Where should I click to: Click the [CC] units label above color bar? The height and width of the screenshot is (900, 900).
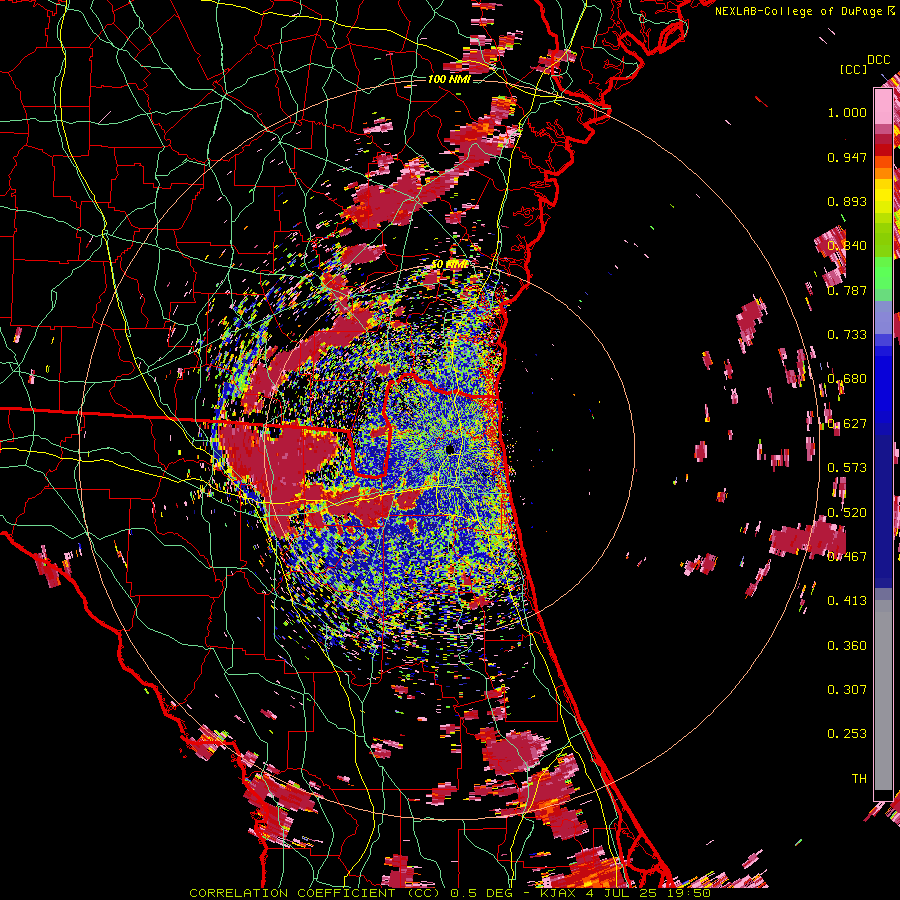(853, 69)
